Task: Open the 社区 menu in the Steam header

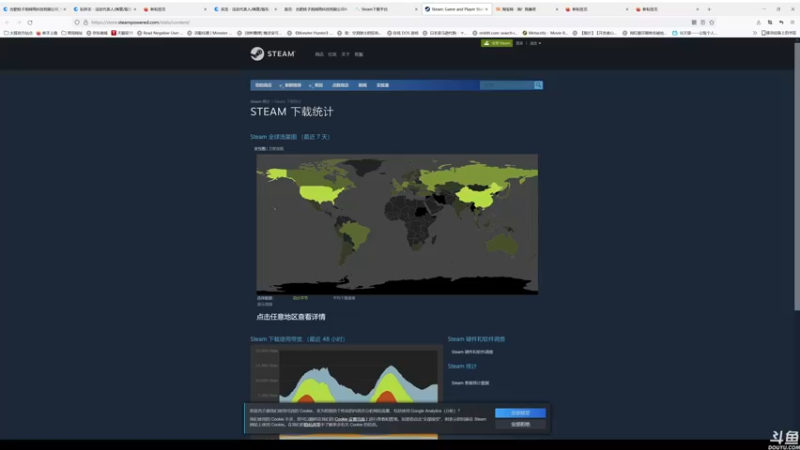Action: point(333,54)
